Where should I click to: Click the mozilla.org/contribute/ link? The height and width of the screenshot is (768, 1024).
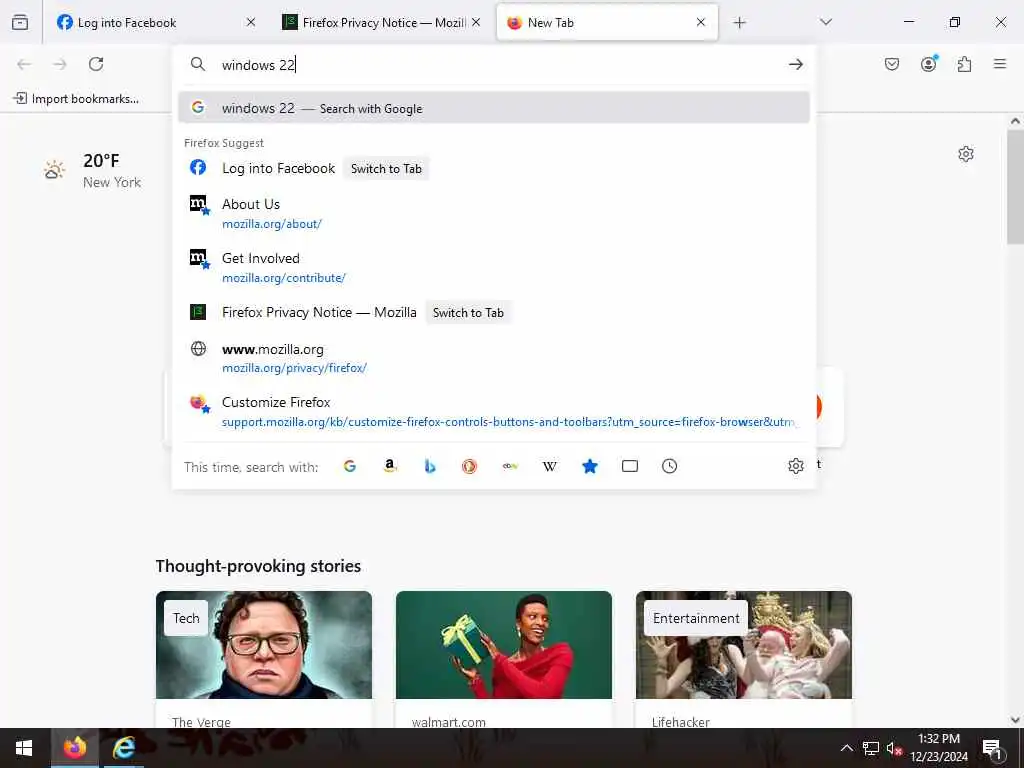283,278
